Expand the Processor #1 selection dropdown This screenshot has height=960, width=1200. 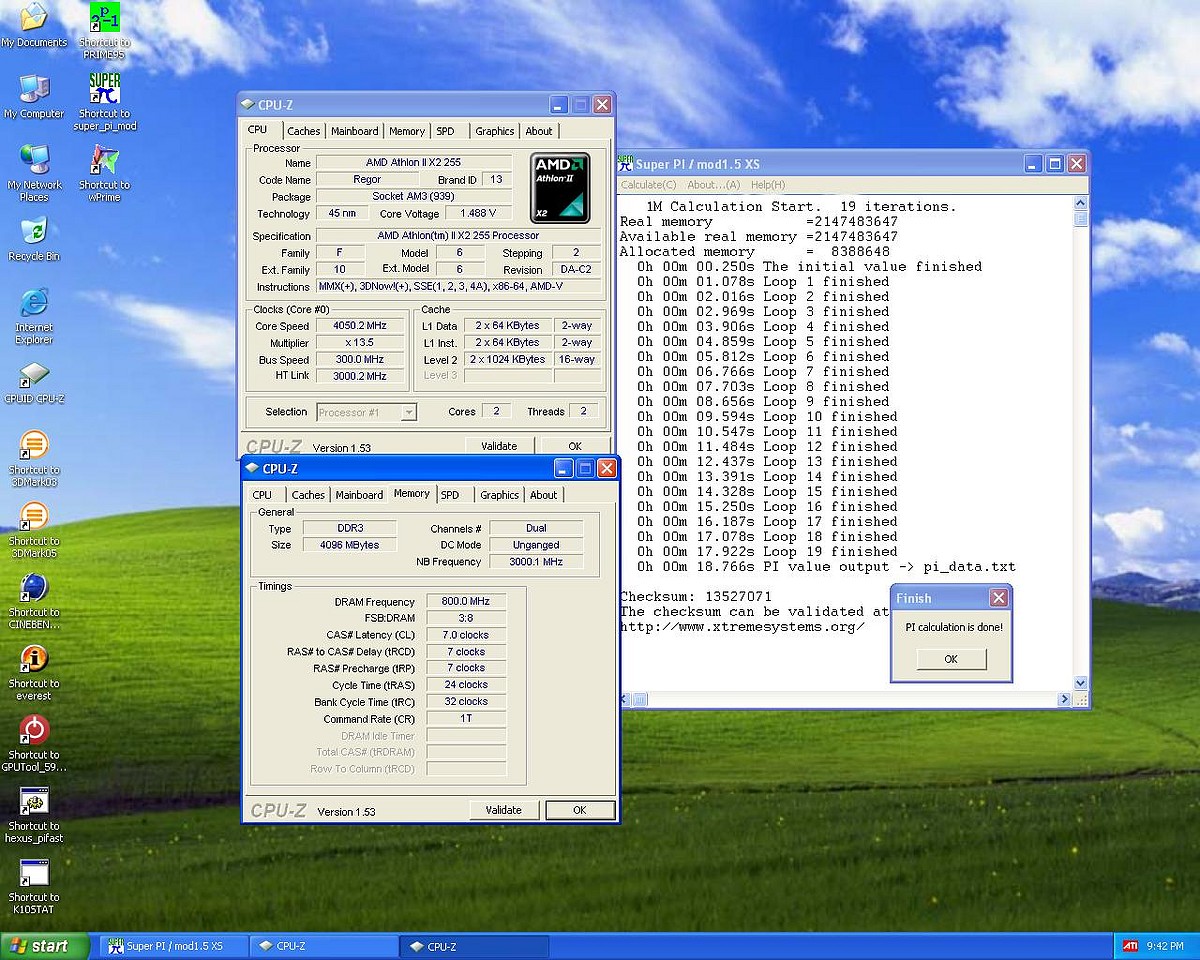(408, 412)
